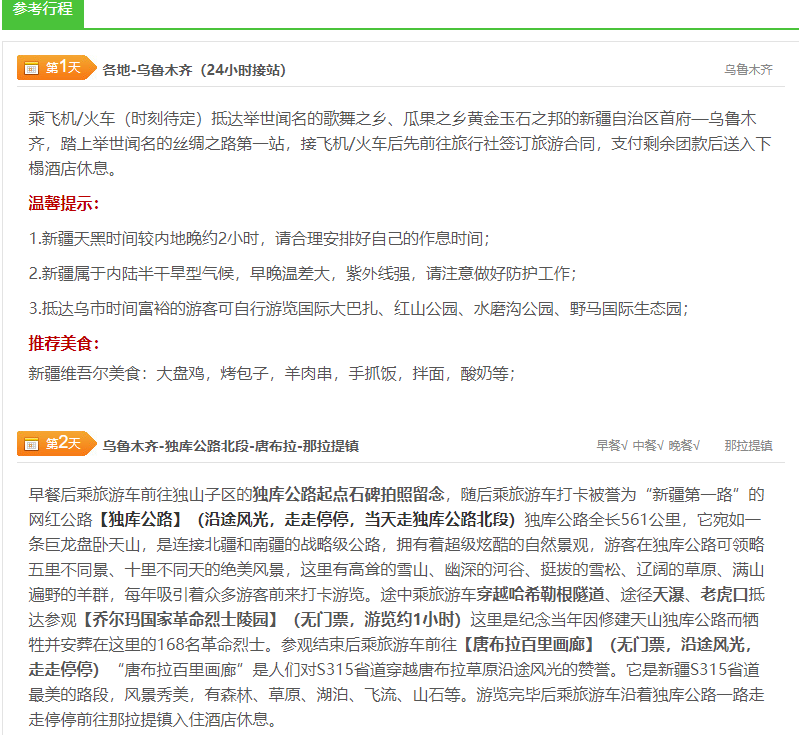The height and width of the screenshot is (735, 799).
Task: Click bold text 【乔尔玛国家革命烈士陵园】
Action: [x=180, y=619]
